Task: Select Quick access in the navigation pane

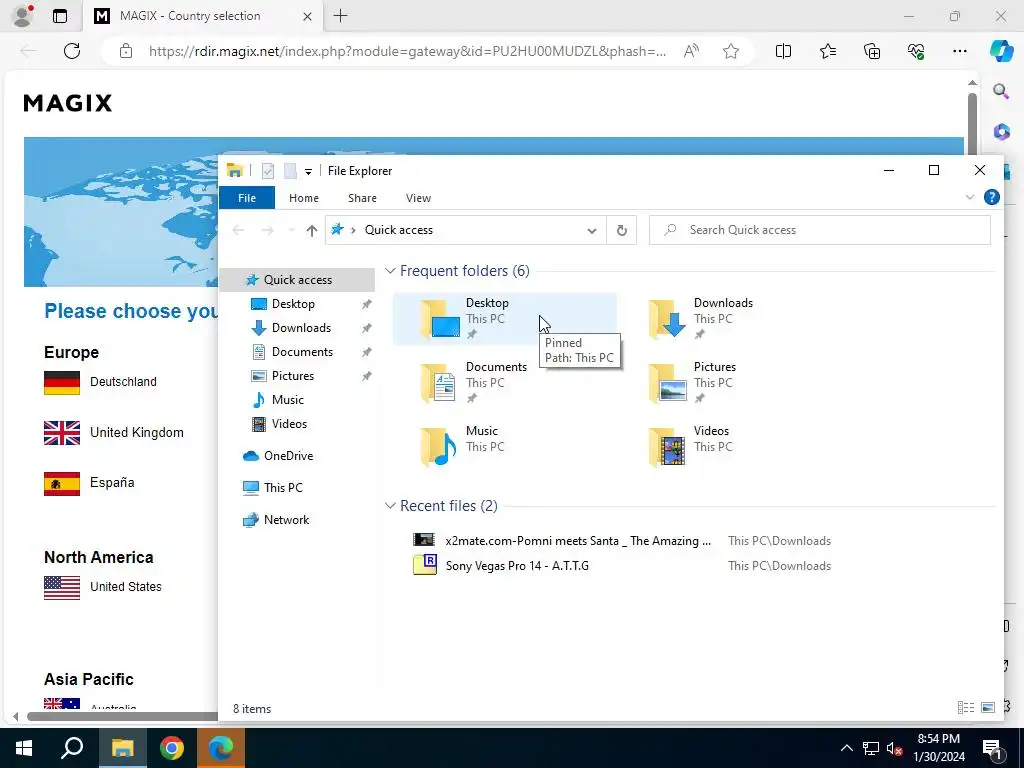Action: click(x=297, y=280)
